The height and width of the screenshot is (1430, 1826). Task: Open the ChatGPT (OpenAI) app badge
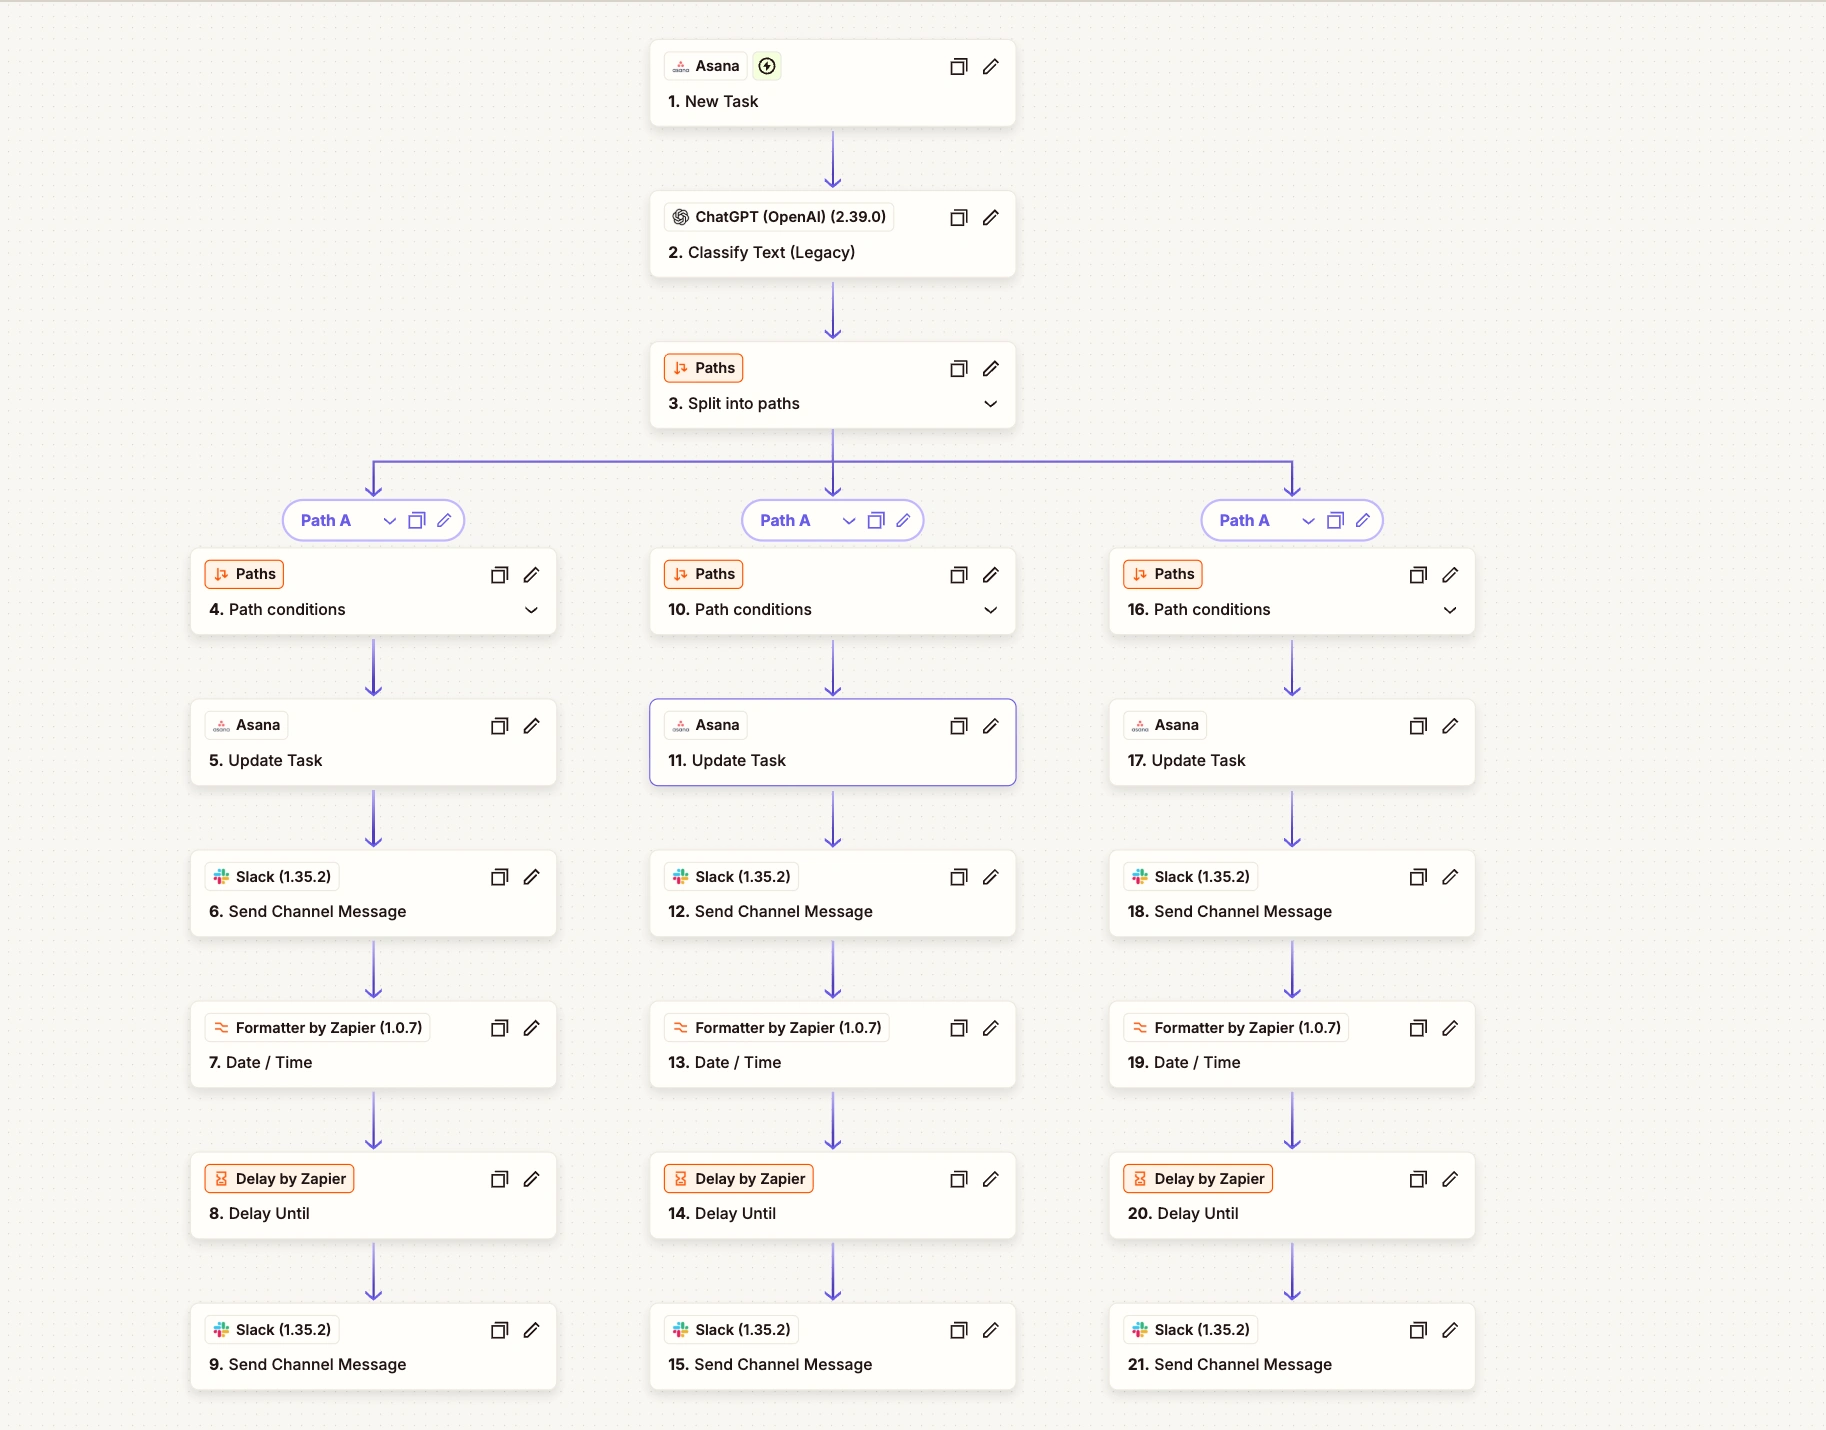[779, 217]
